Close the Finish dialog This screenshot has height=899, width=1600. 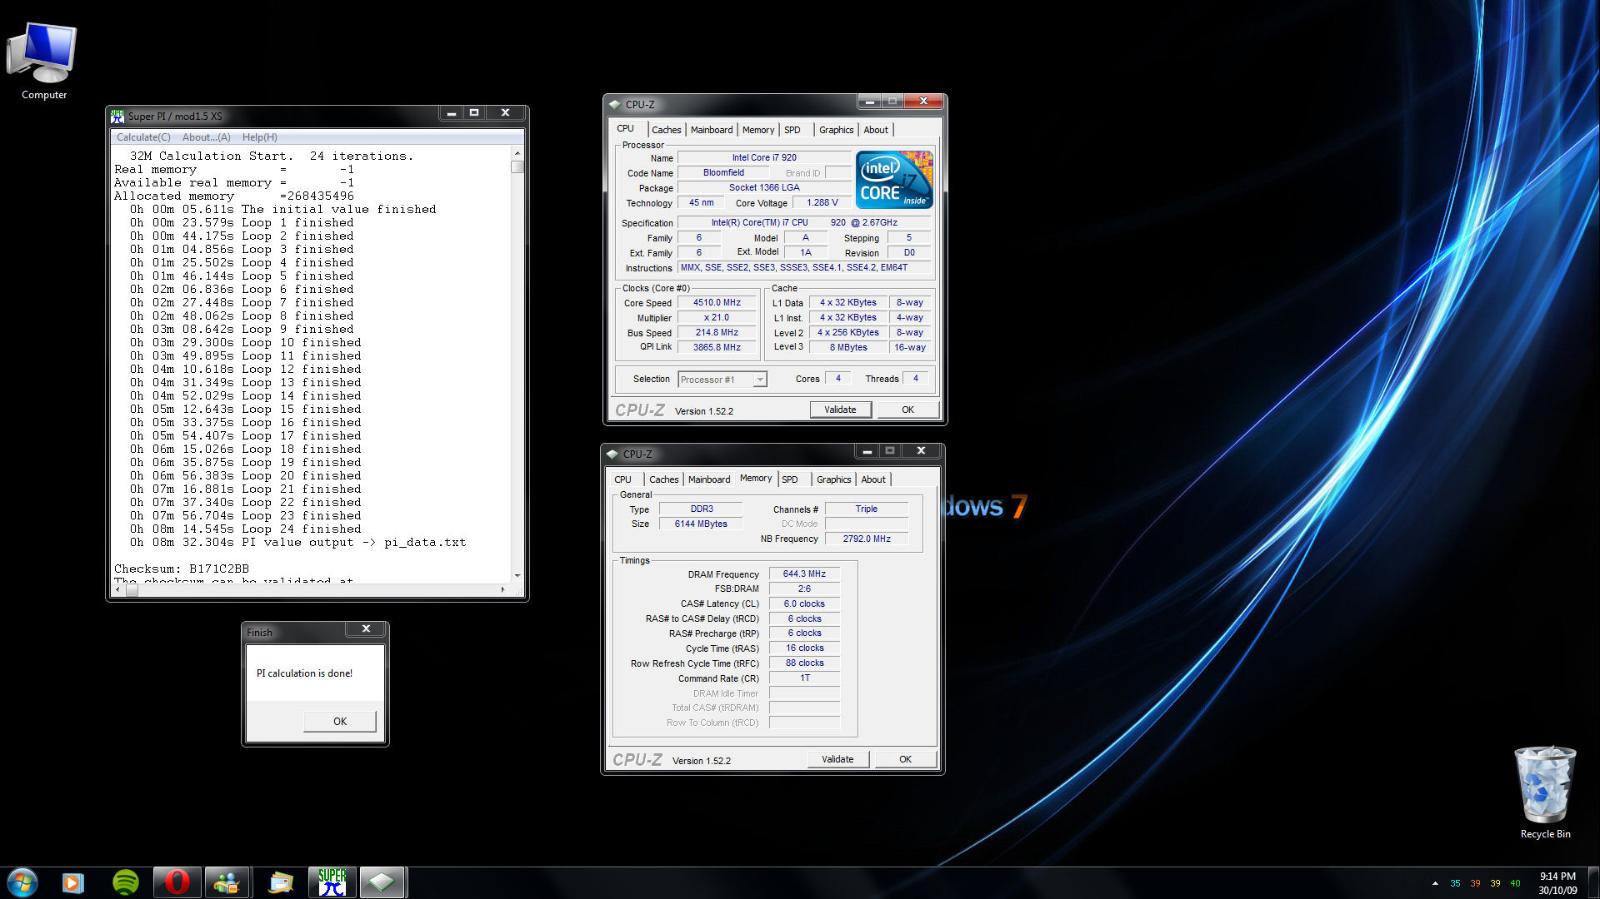coord(366,629)
